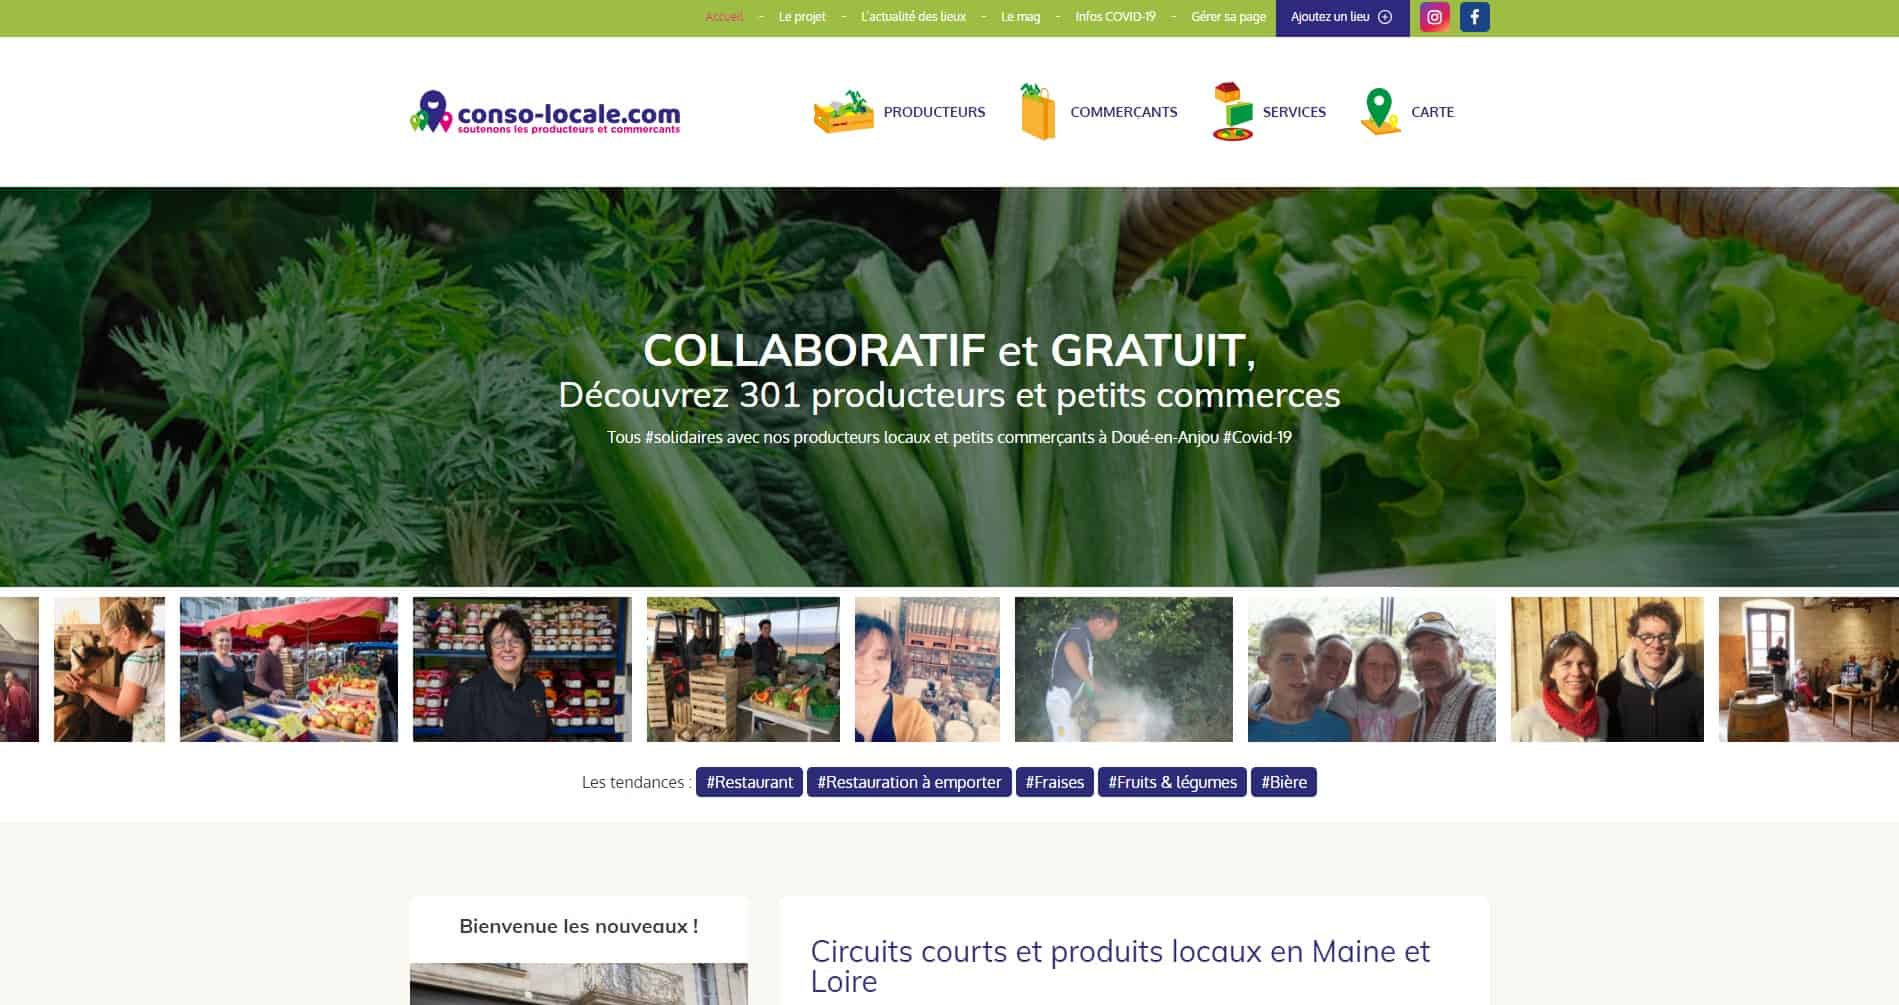Screen dimensions: 1899x1005
Task: Click the yellow shopping bag Commerçants icon
Action: pyautogui.click(x=1038, y=112)
